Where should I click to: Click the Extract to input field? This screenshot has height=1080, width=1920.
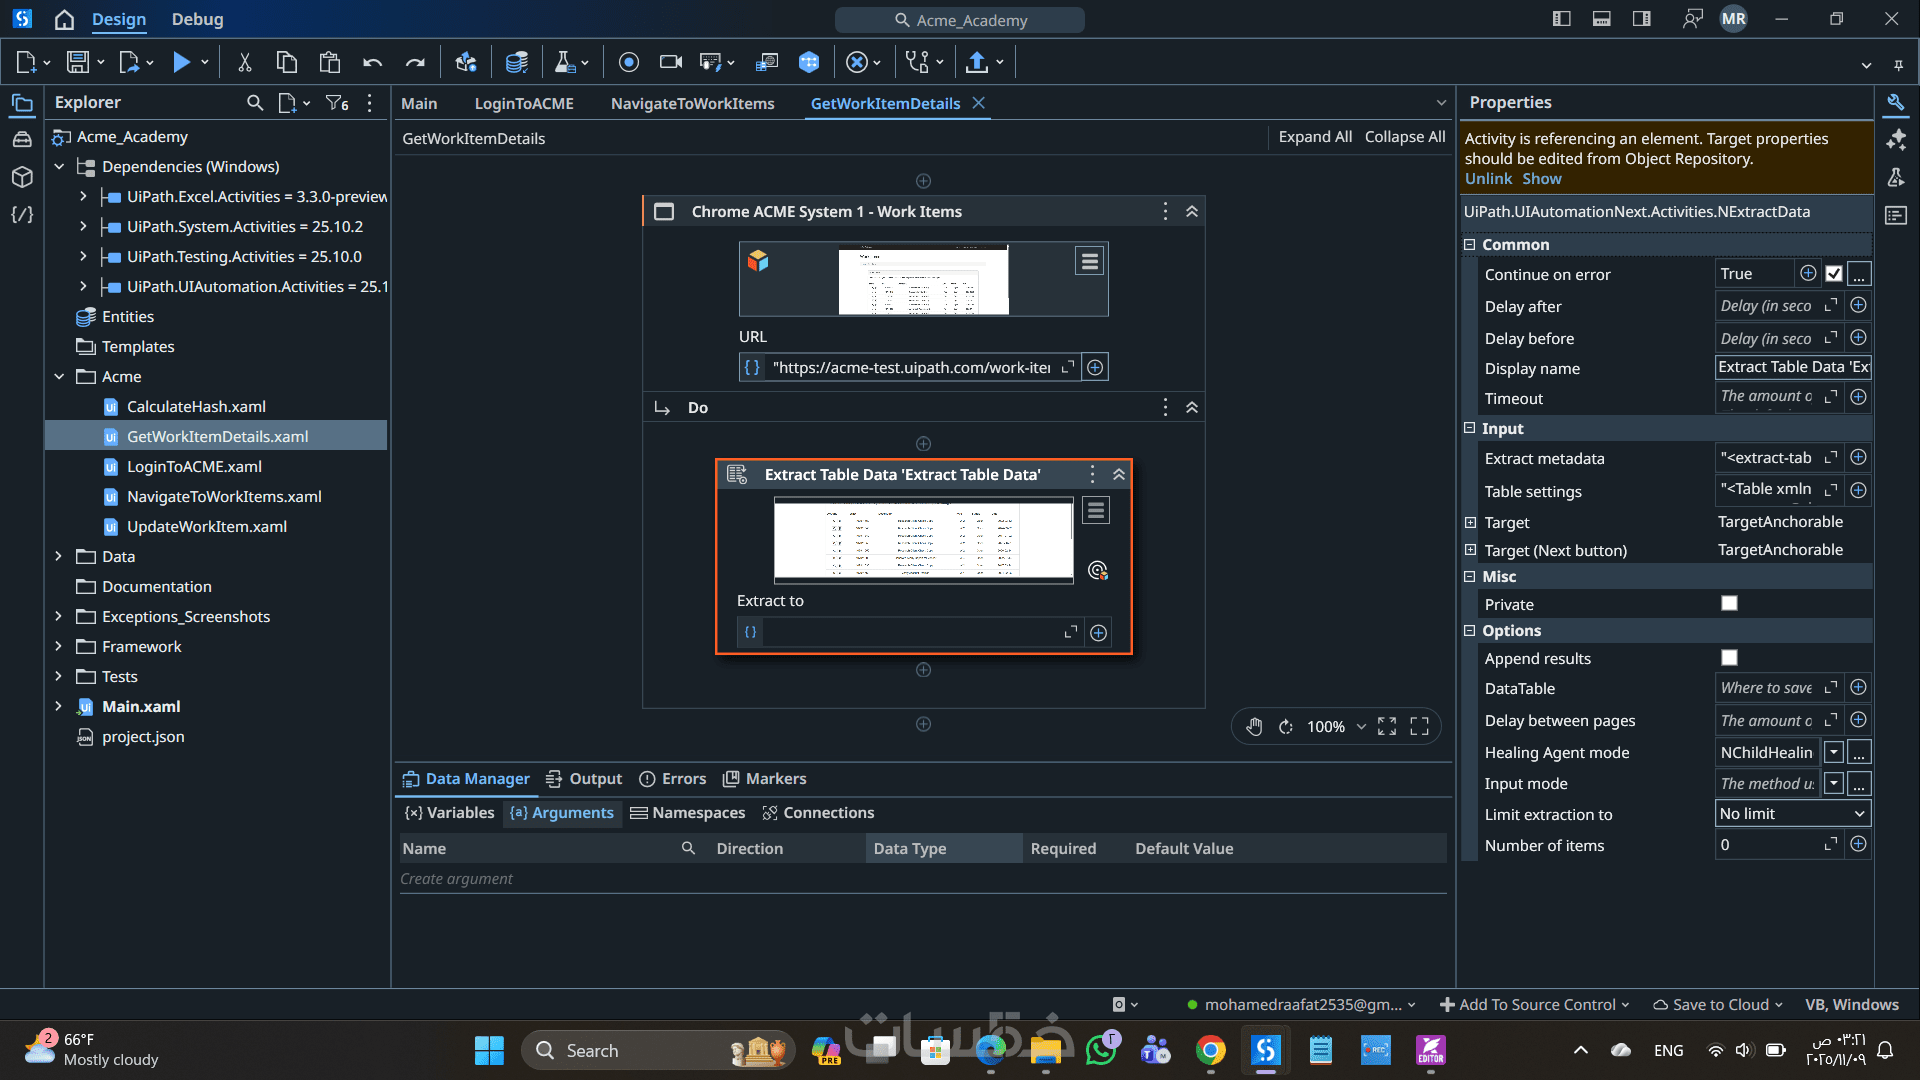912,633
